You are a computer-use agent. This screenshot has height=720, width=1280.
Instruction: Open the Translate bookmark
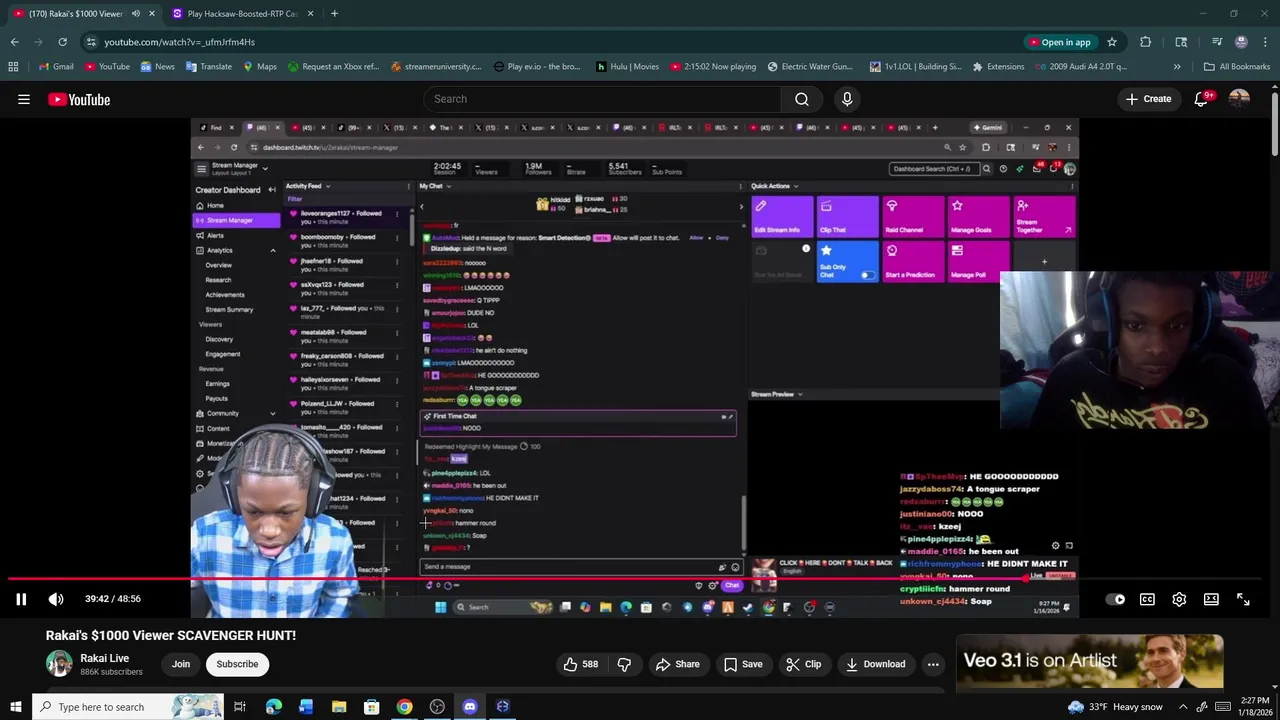pos(209,67)
